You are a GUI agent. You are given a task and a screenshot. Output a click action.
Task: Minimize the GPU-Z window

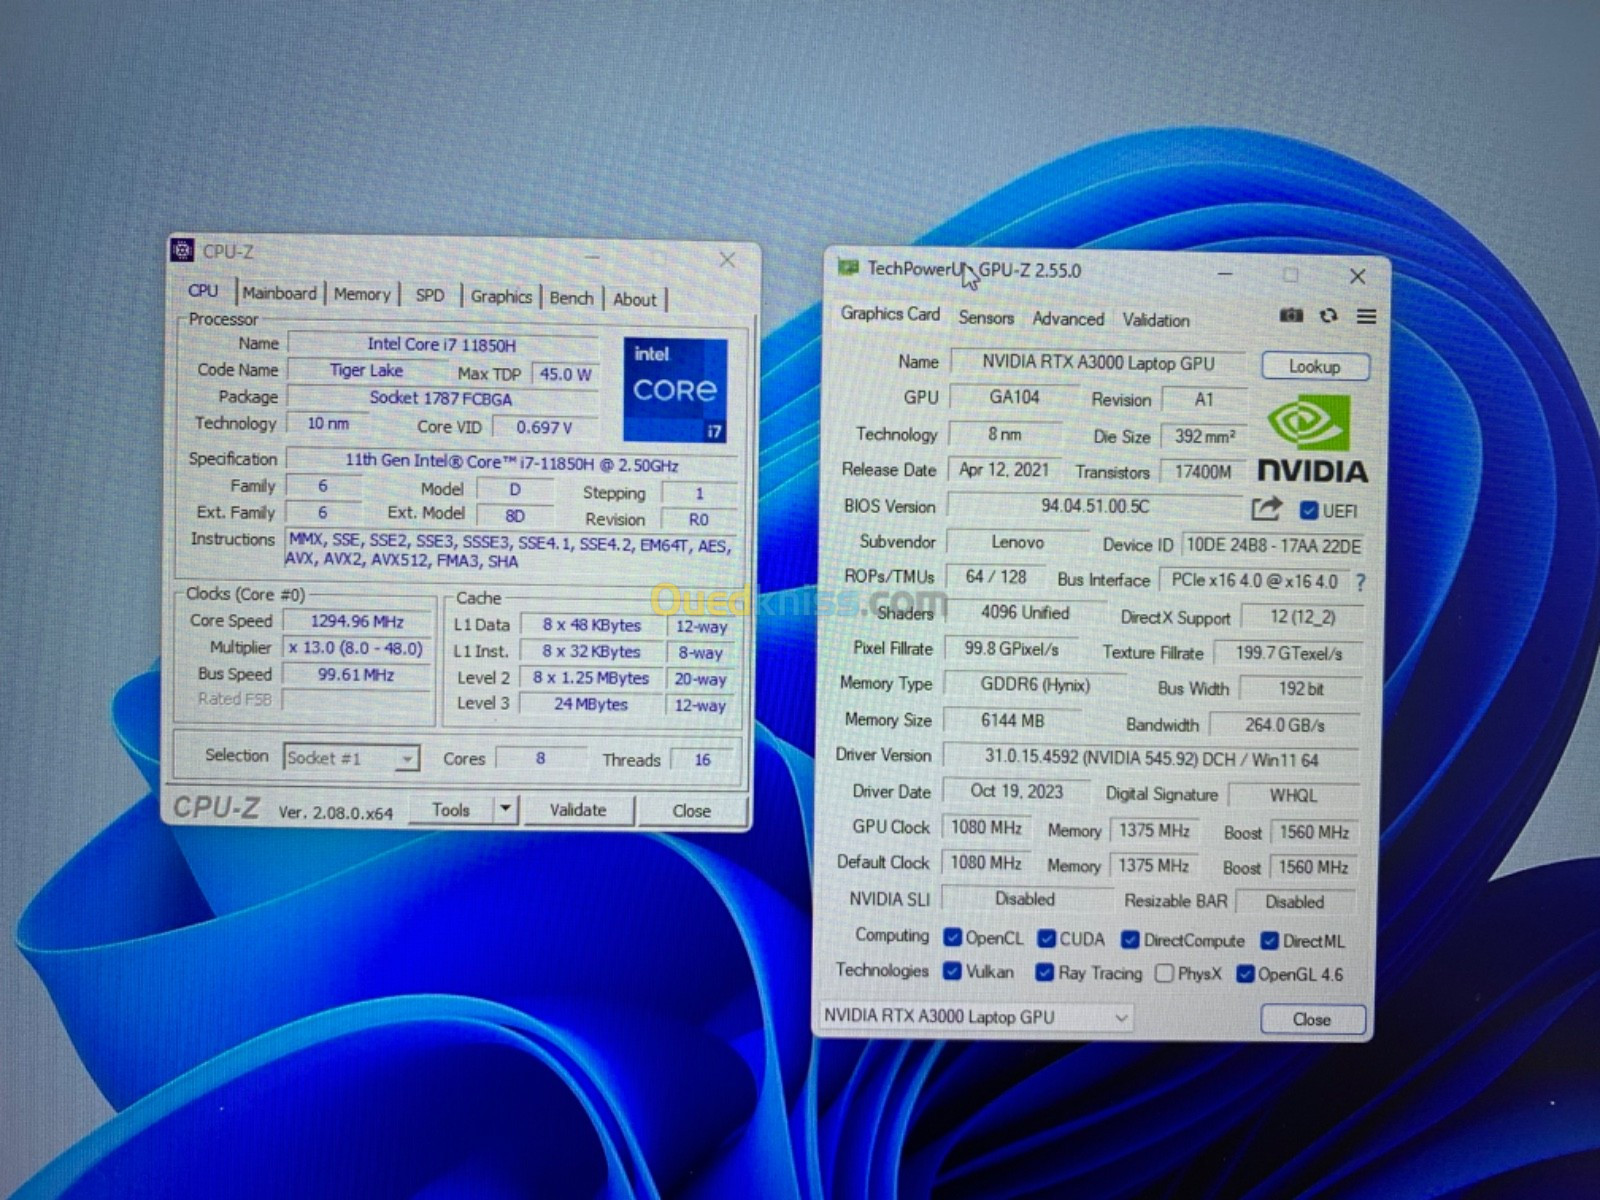coord(1225,273)
